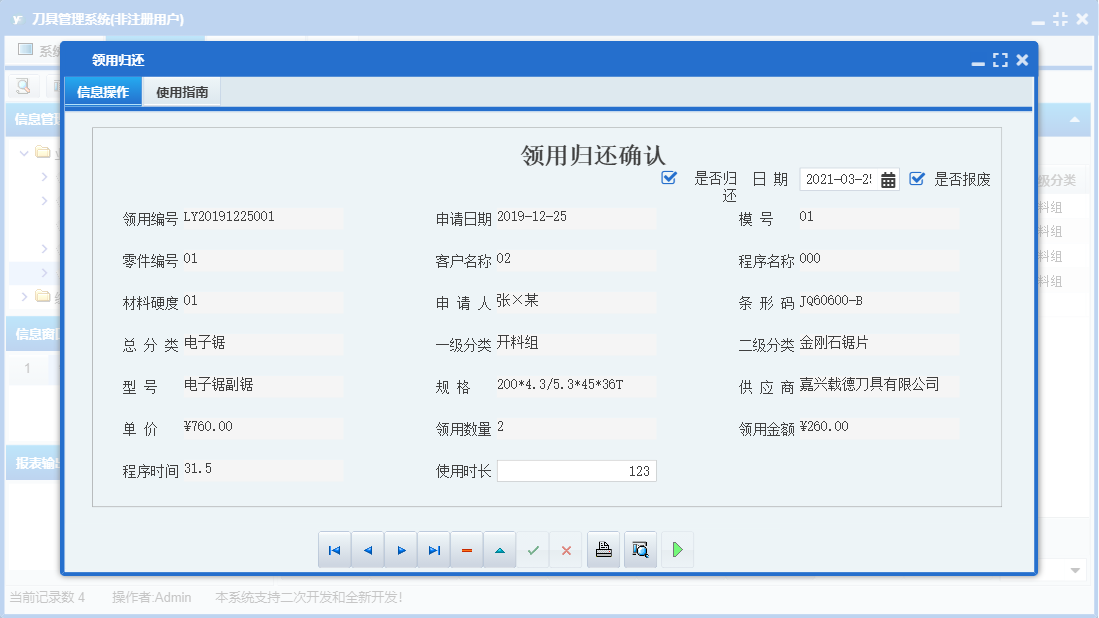Click the 当前记录数 4 status text
1099x618 pixels.
[47, 598]
